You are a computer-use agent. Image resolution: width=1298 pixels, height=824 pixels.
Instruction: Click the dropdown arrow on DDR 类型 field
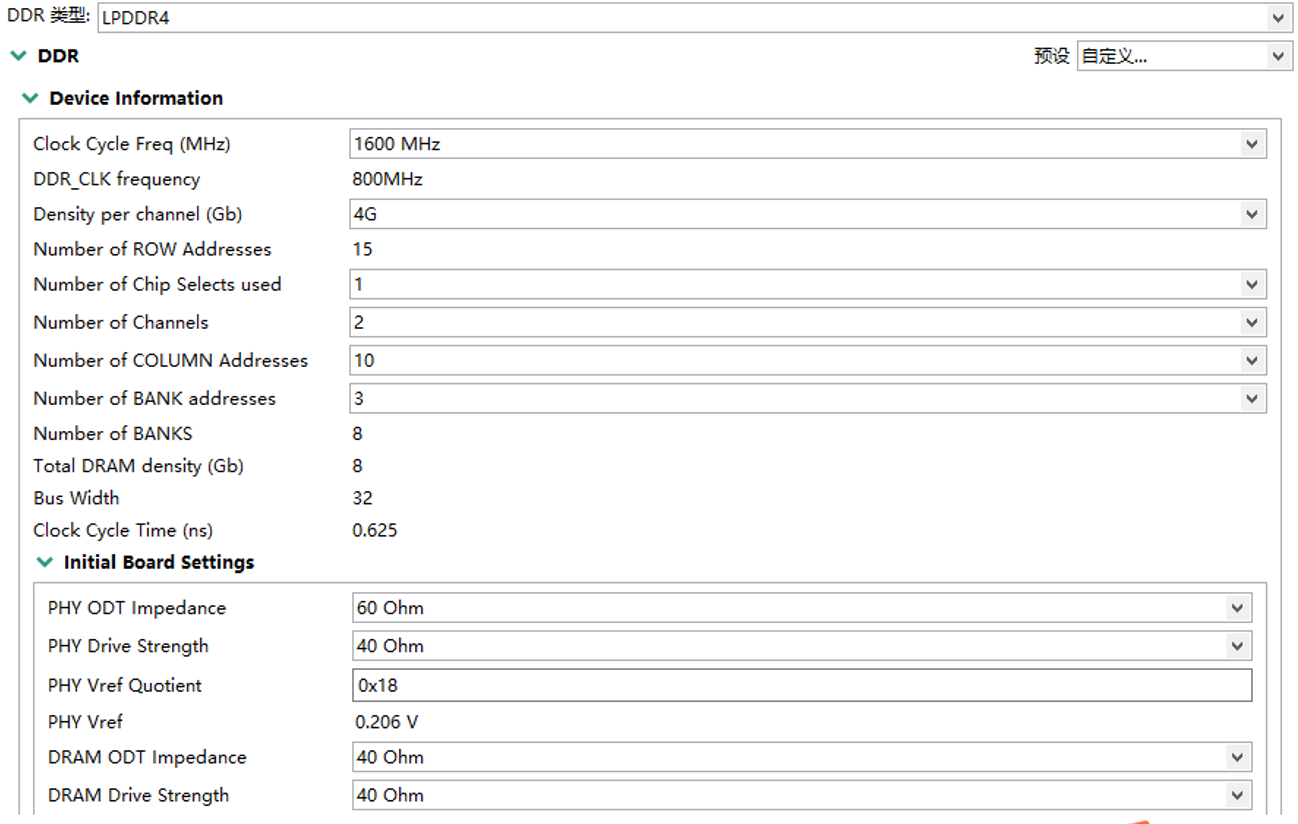coord(1277,17)
